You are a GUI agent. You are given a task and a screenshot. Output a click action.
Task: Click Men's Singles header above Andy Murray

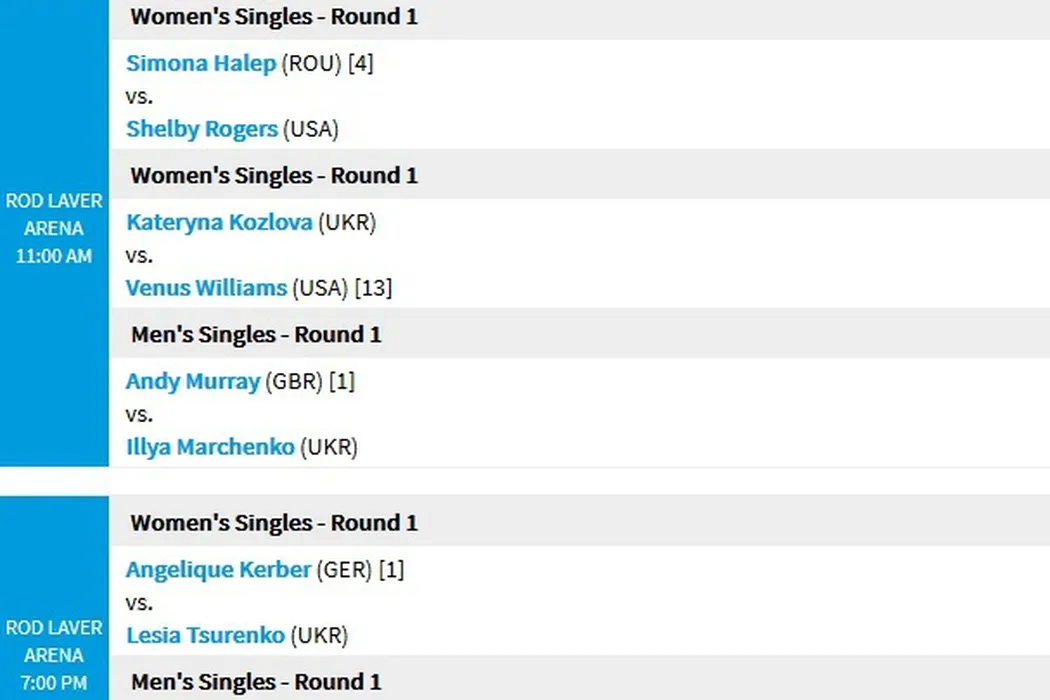click(x=255, y=335)
